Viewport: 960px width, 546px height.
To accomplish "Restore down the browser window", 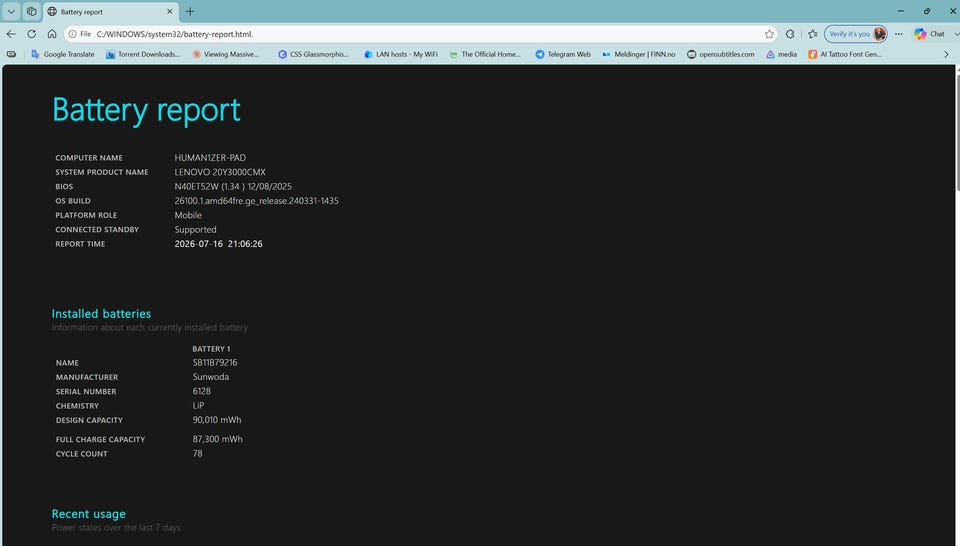I will pos(927,11).
